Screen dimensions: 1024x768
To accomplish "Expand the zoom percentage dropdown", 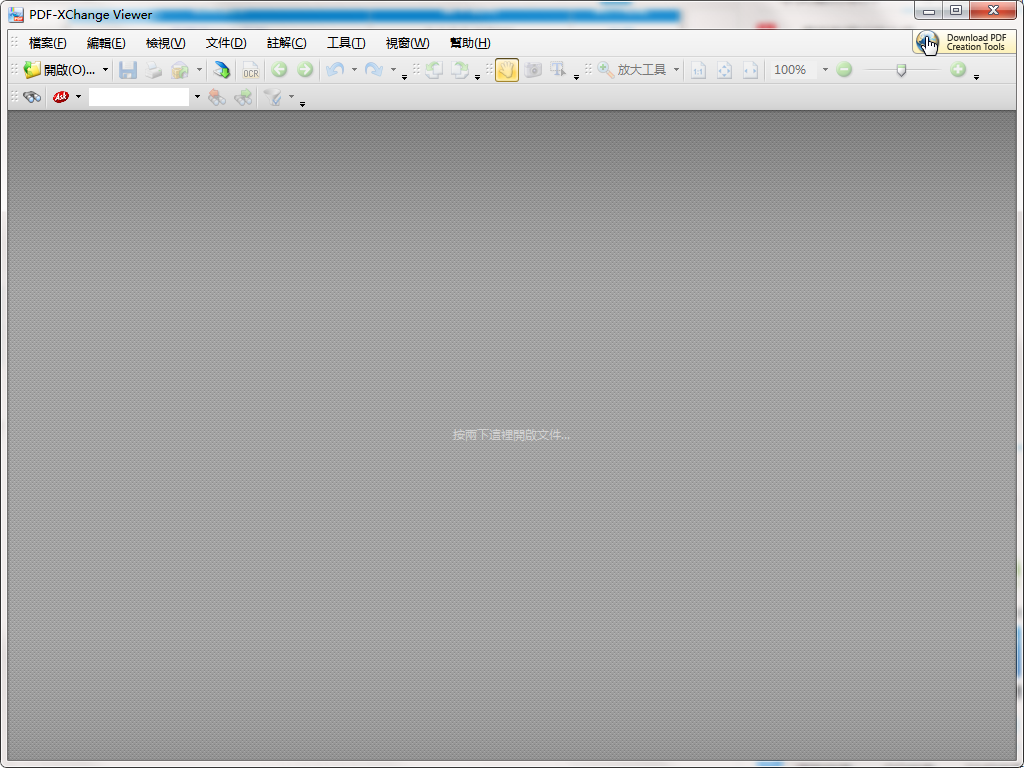I will (x=825, y=70).
